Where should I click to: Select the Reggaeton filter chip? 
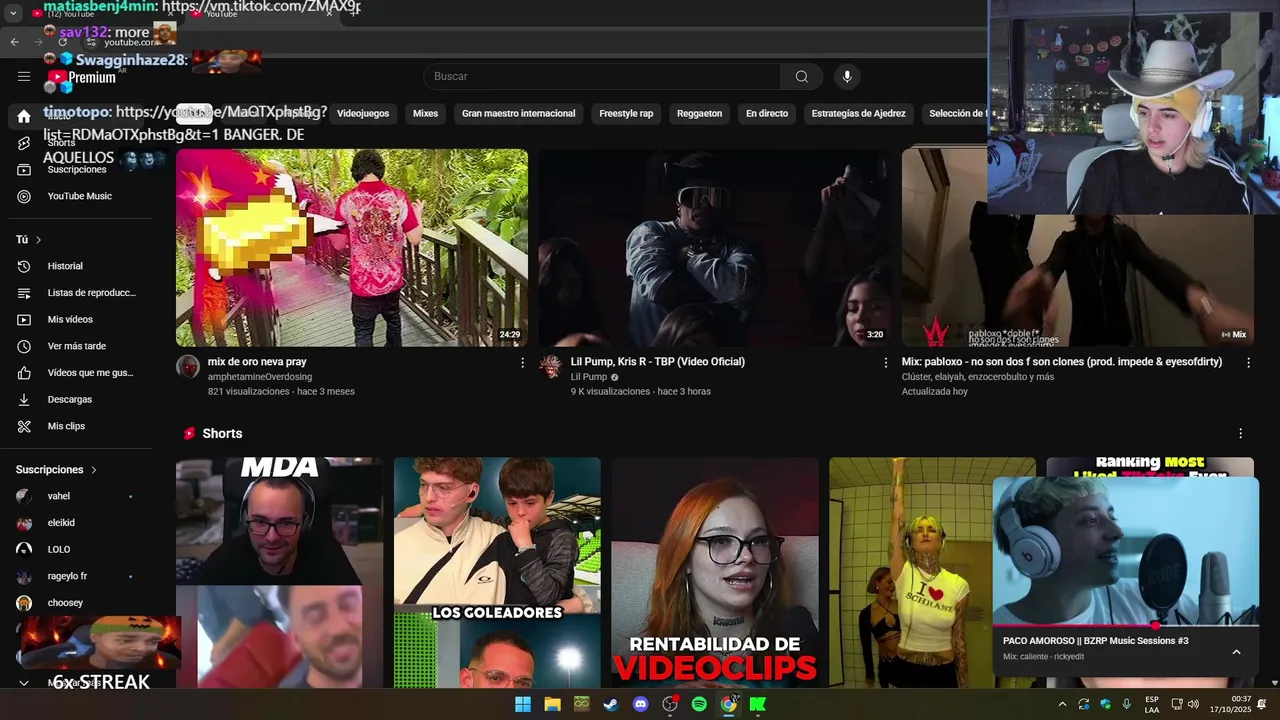point(700,114)
